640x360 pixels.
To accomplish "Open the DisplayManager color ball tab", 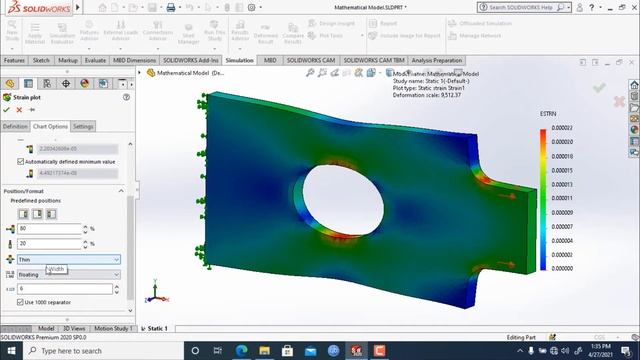I will [x=84, y=84].
